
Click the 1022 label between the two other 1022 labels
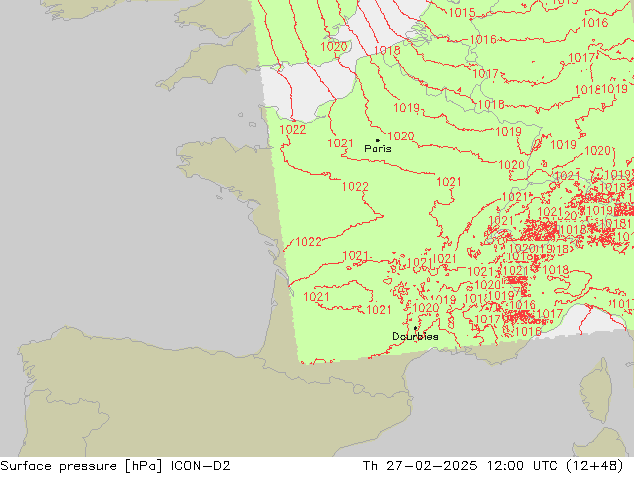click(355, 186)
